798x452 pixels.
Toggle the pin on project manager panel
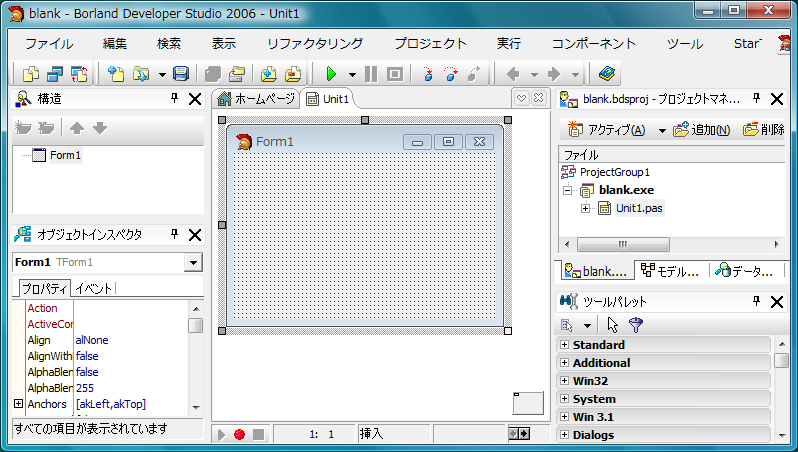pyautogui.click(x=756, y=98)
